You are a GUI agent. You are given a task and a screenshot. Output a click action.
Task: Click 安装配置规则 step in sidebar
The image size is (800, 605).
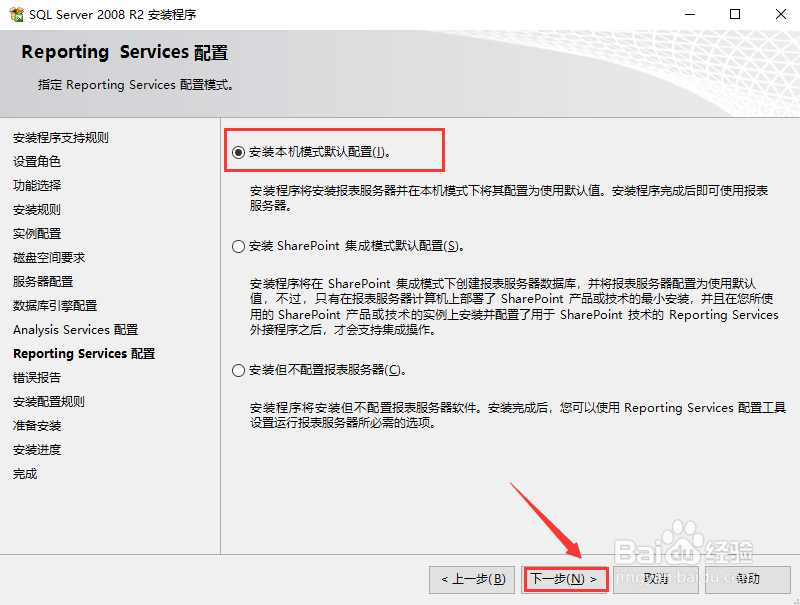click(x=49, y=401)
